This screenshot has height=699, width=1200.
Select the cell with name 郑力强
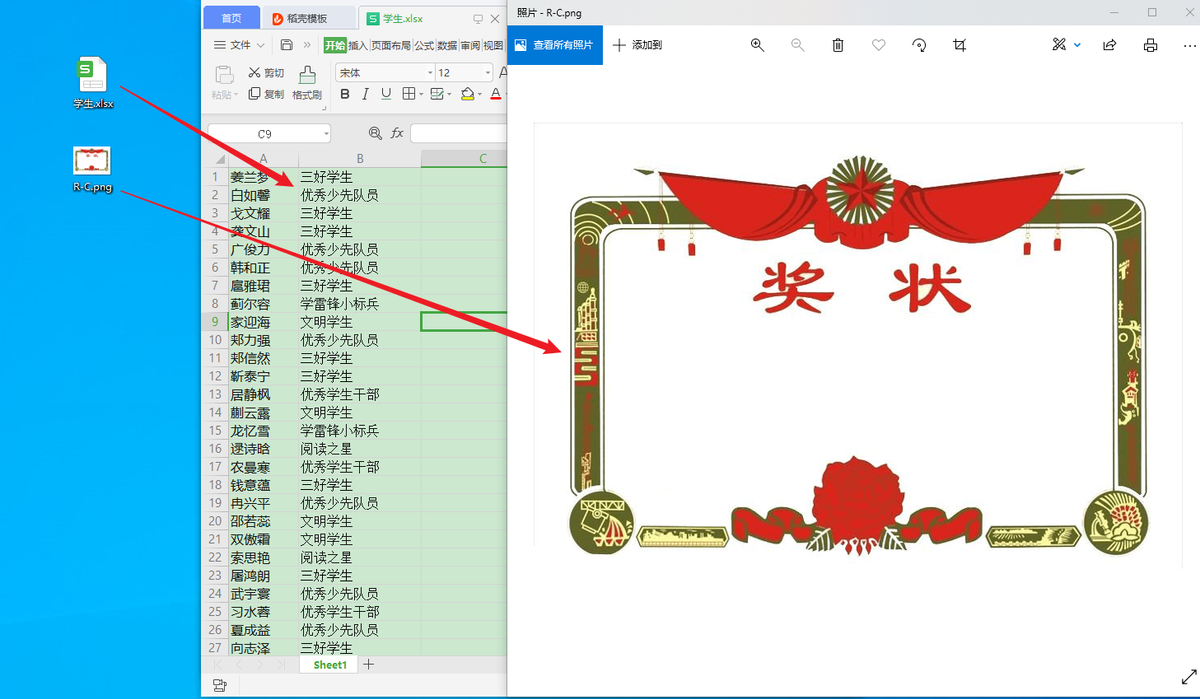pyautogui.click(x=263, y=340)
